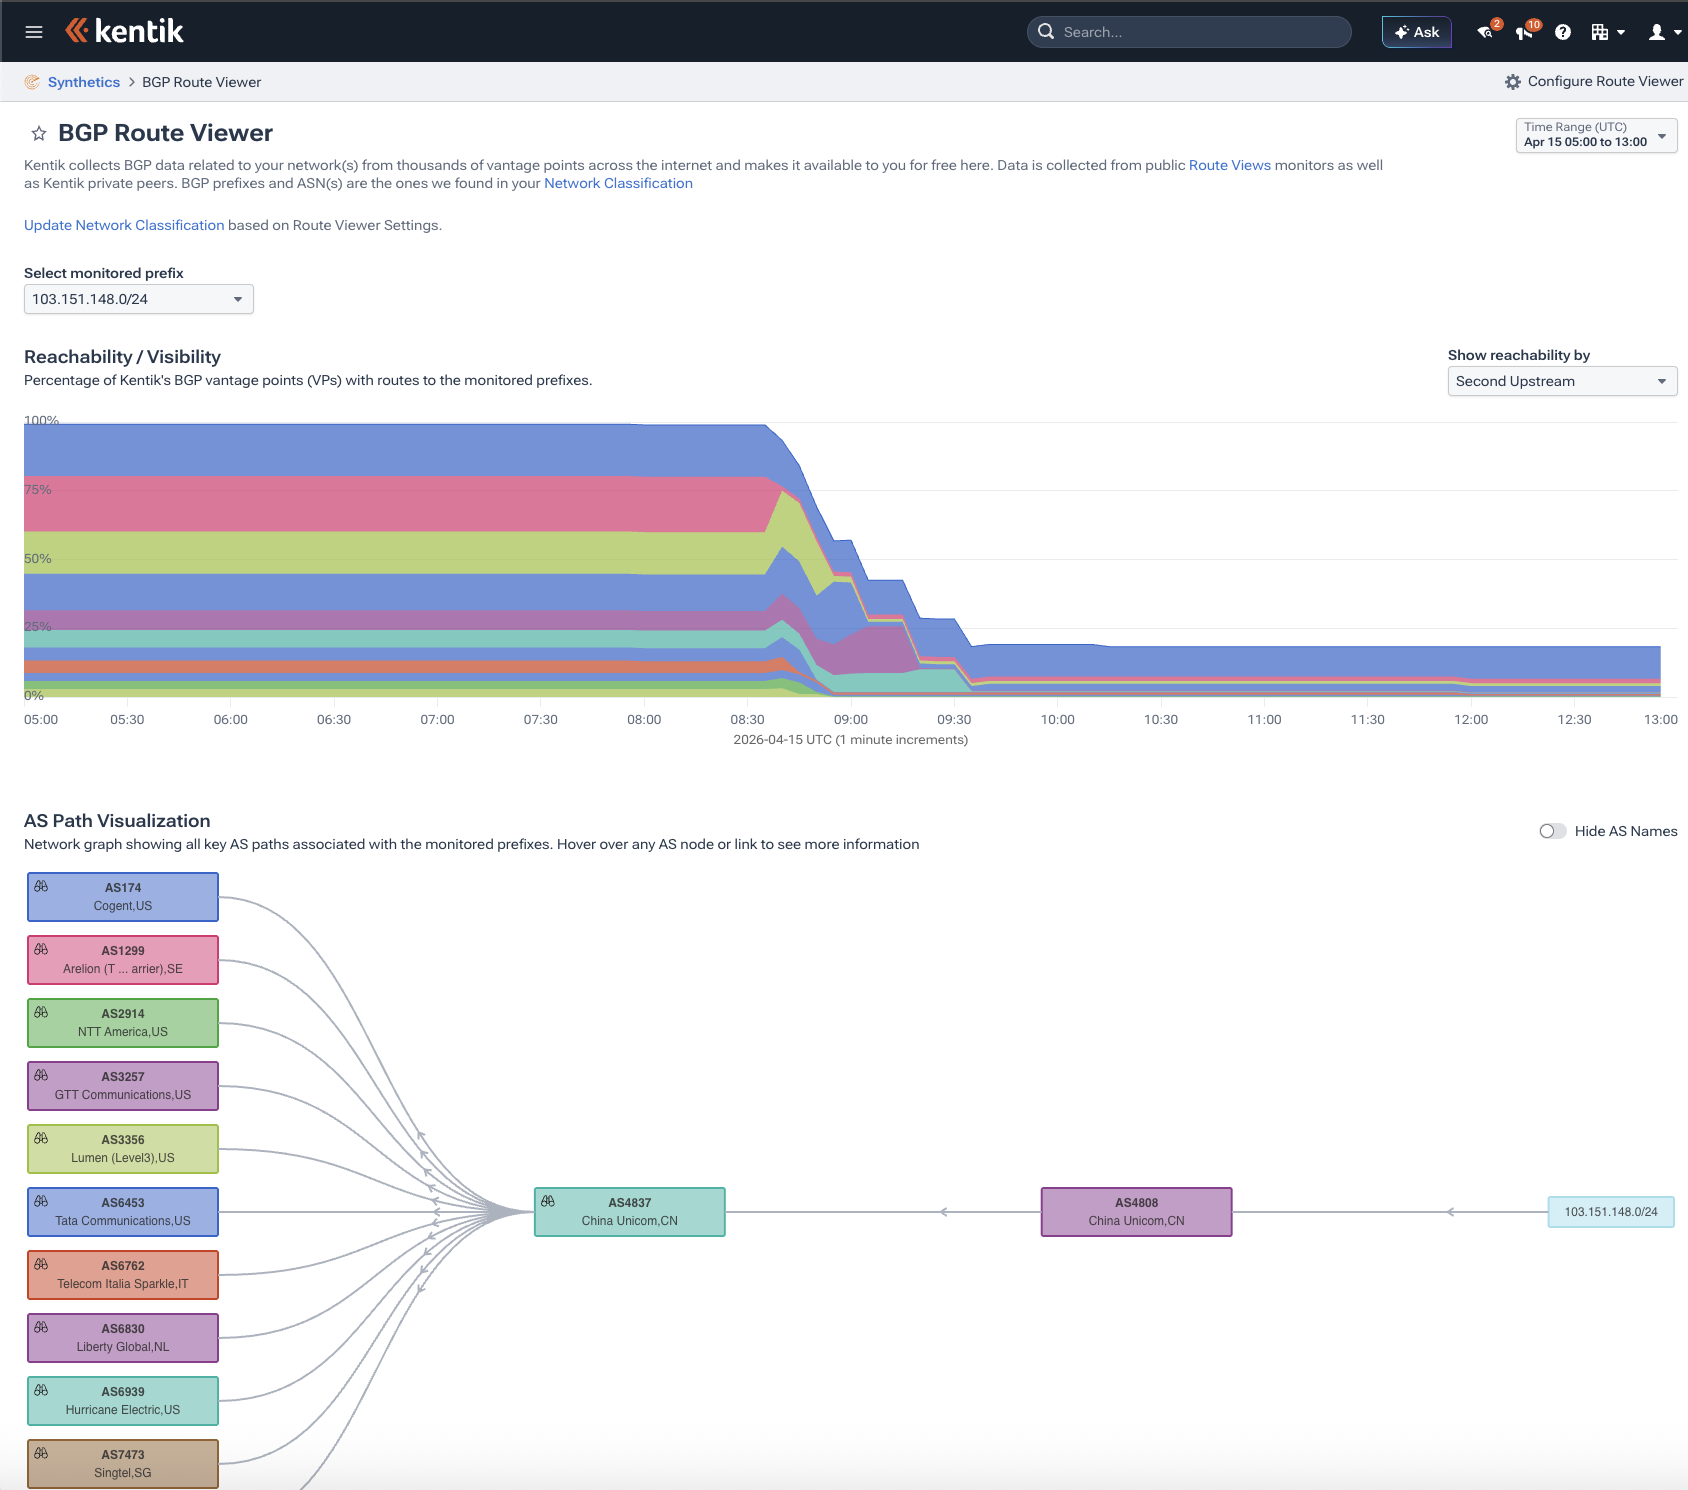Screen dimensions: 1688x1490
Task: Click the Configure Route Viewer gear icon
Action: (x=1513, y=82)
